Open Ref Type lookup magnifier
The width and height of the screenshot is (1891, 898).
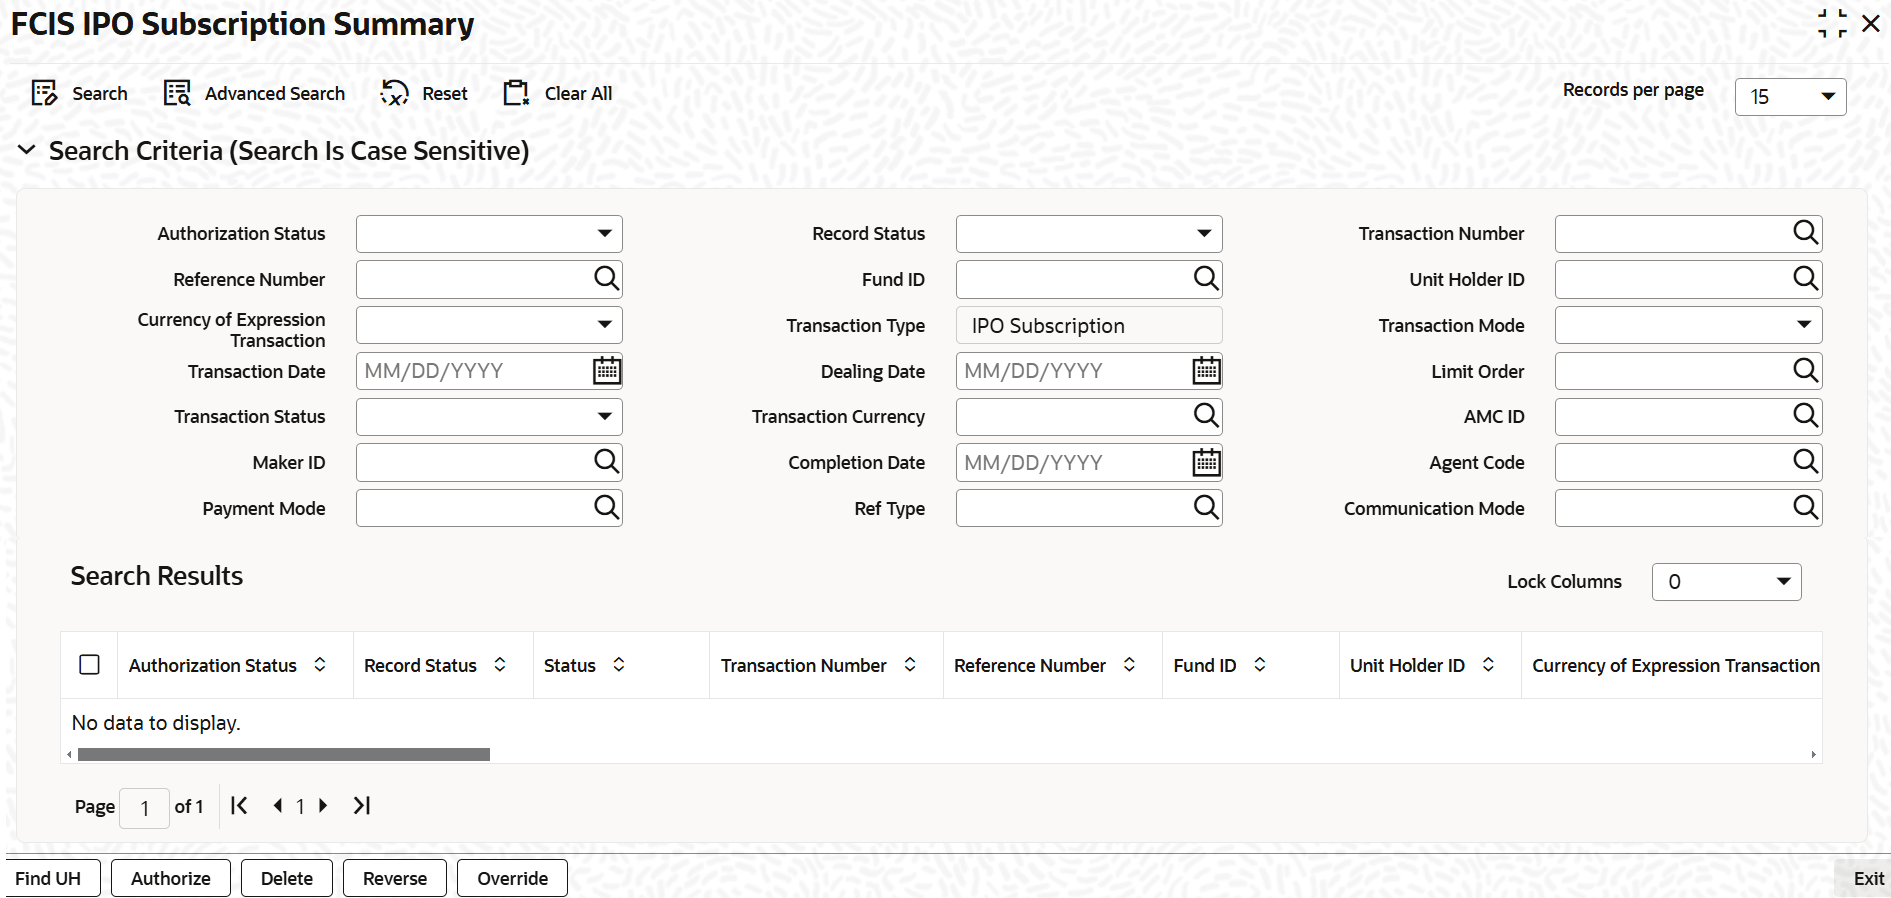[x=1206, y=508]
